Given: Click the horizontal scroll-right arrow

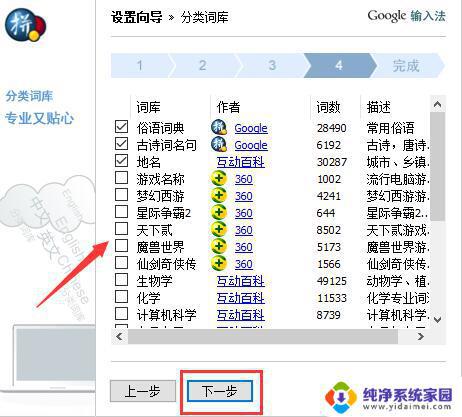Looking at the screenshot, I should coord(421,337).
